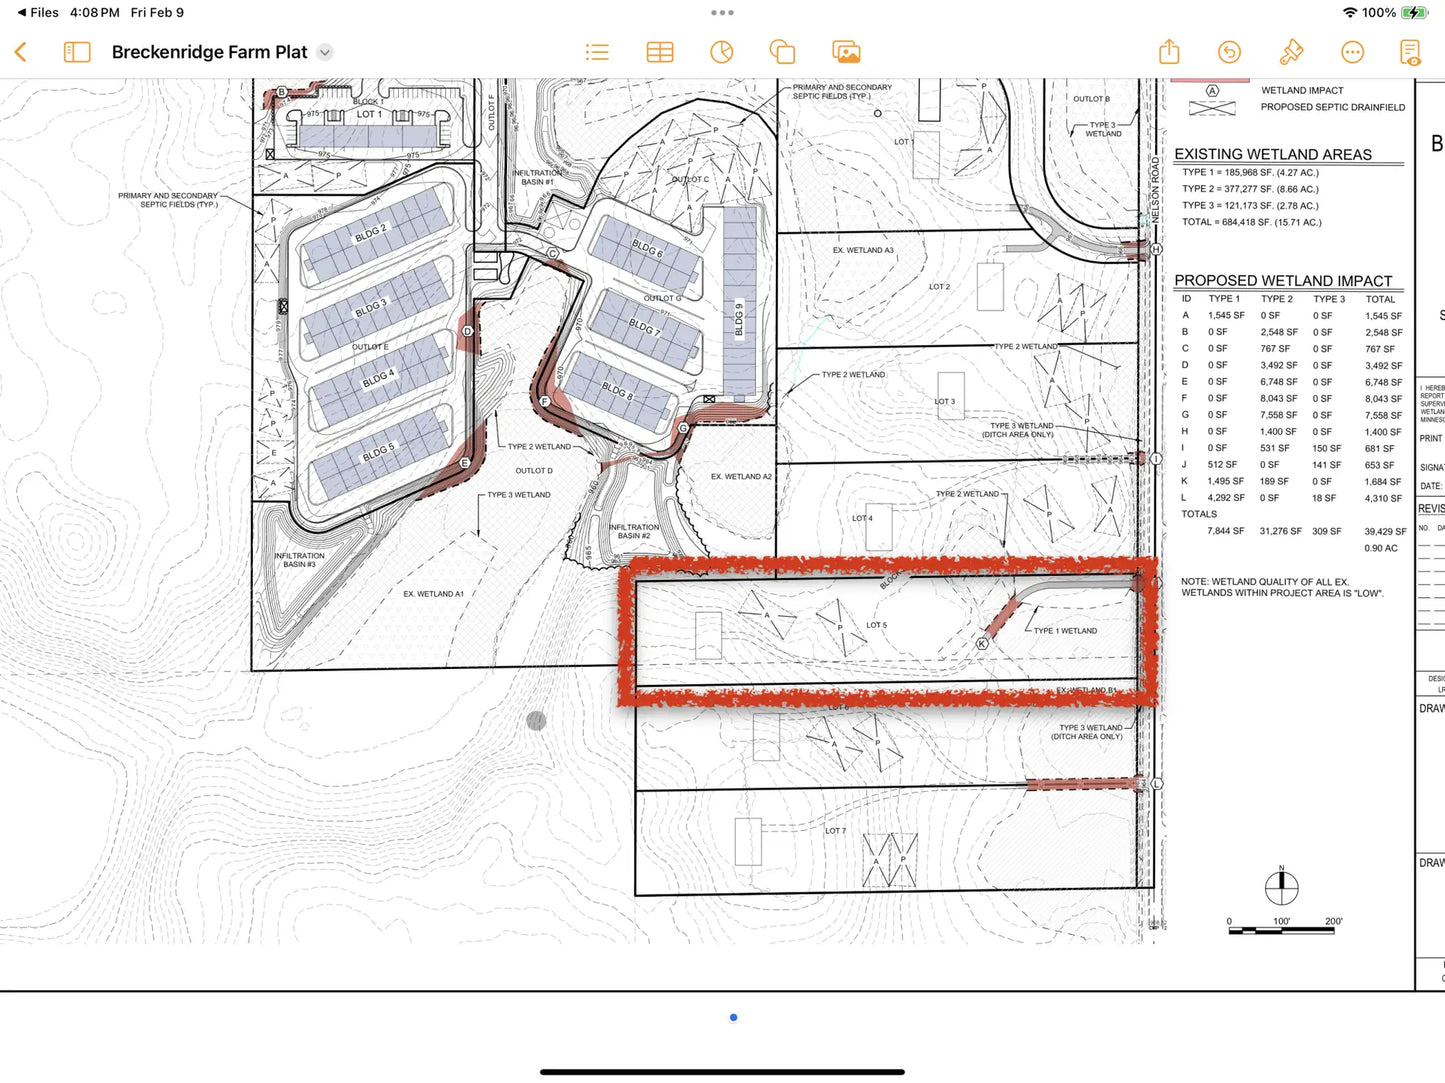This screenshot has width=1445, height=1083.
Task: Tap wetland quality NOTE text
Action: pyautogui.click(x=1282, y=587)
